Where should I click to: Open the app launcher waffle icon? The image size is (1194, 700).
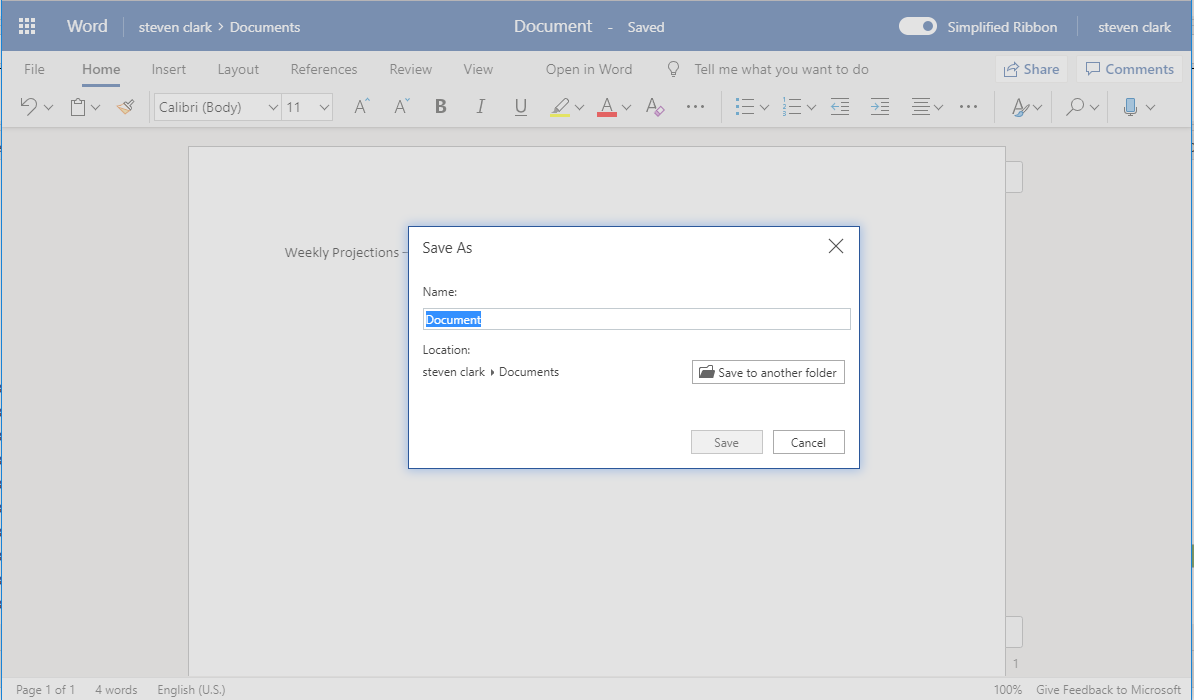(28, 27)
